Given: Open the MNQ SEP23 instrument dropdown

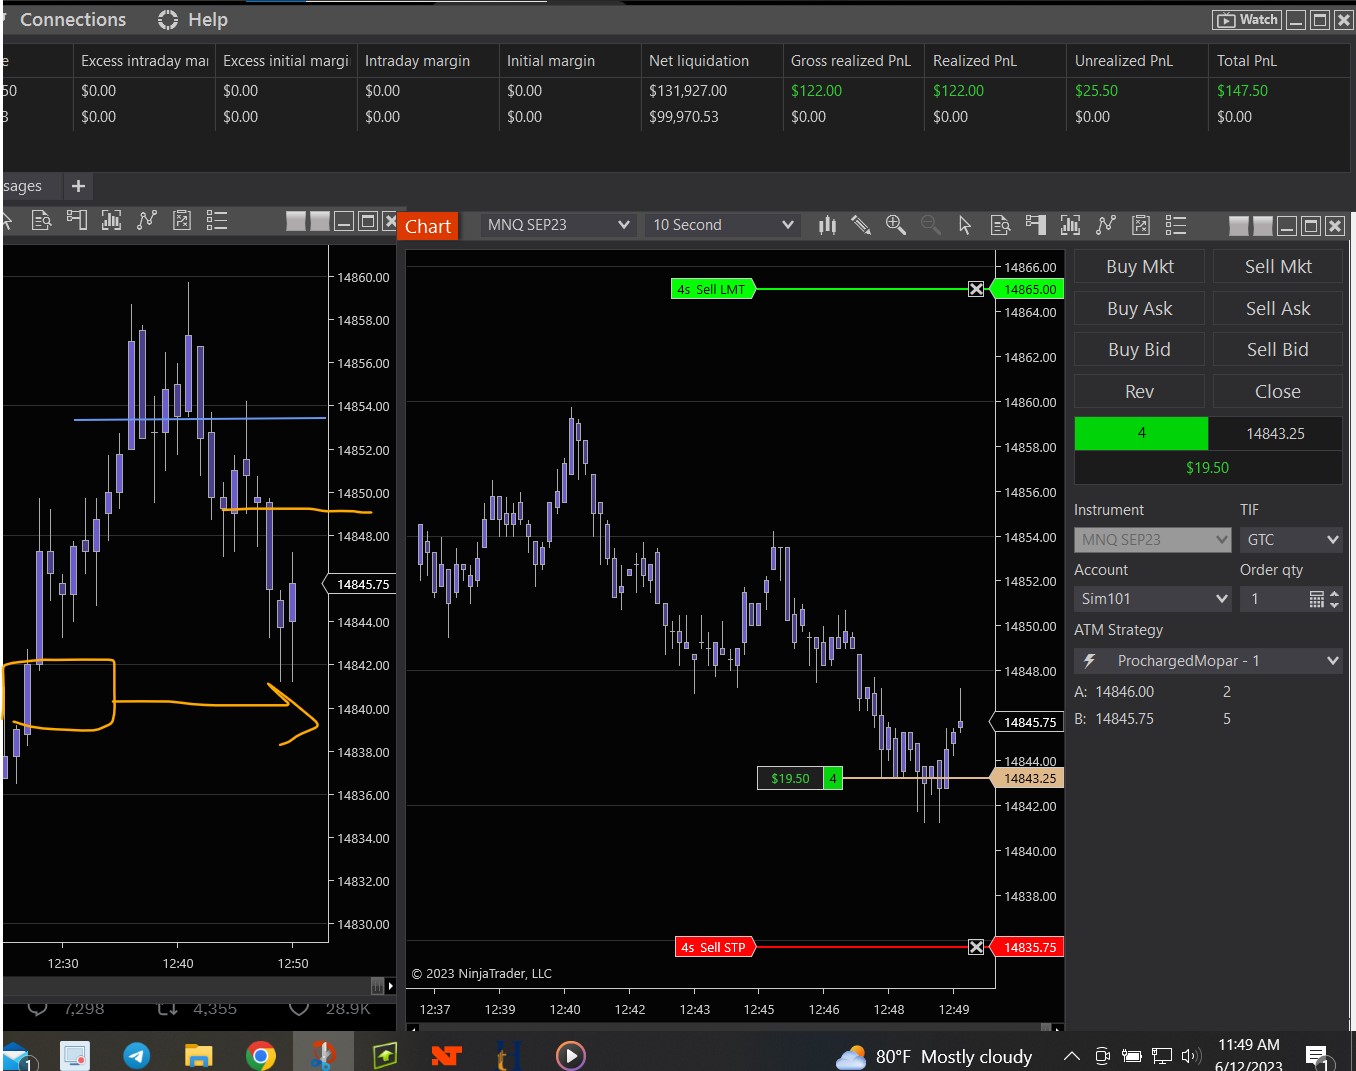Looking at the screenshot, I should (558, 225).
